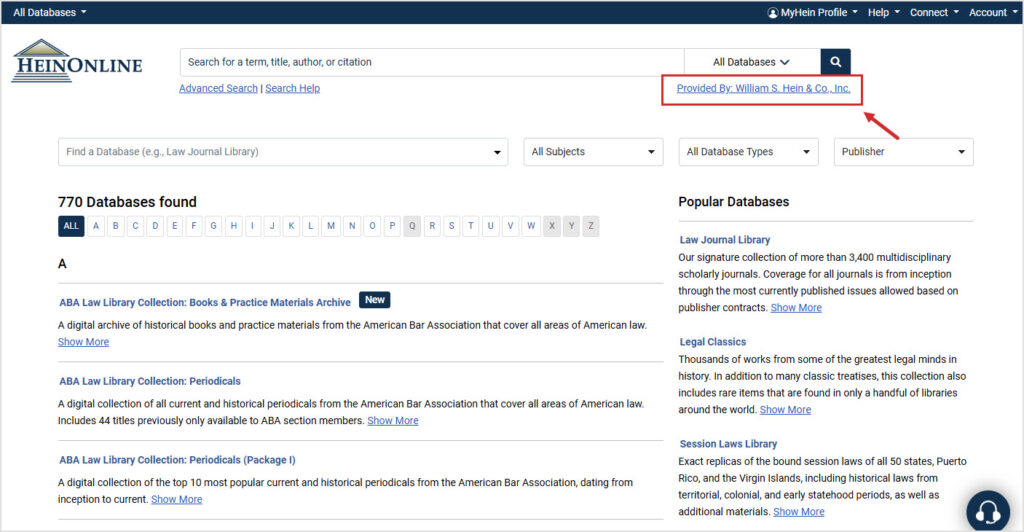Viewport: 1024px width, 532px height.
Task: Filter databases by letter O
Action: tap(372, 226)
